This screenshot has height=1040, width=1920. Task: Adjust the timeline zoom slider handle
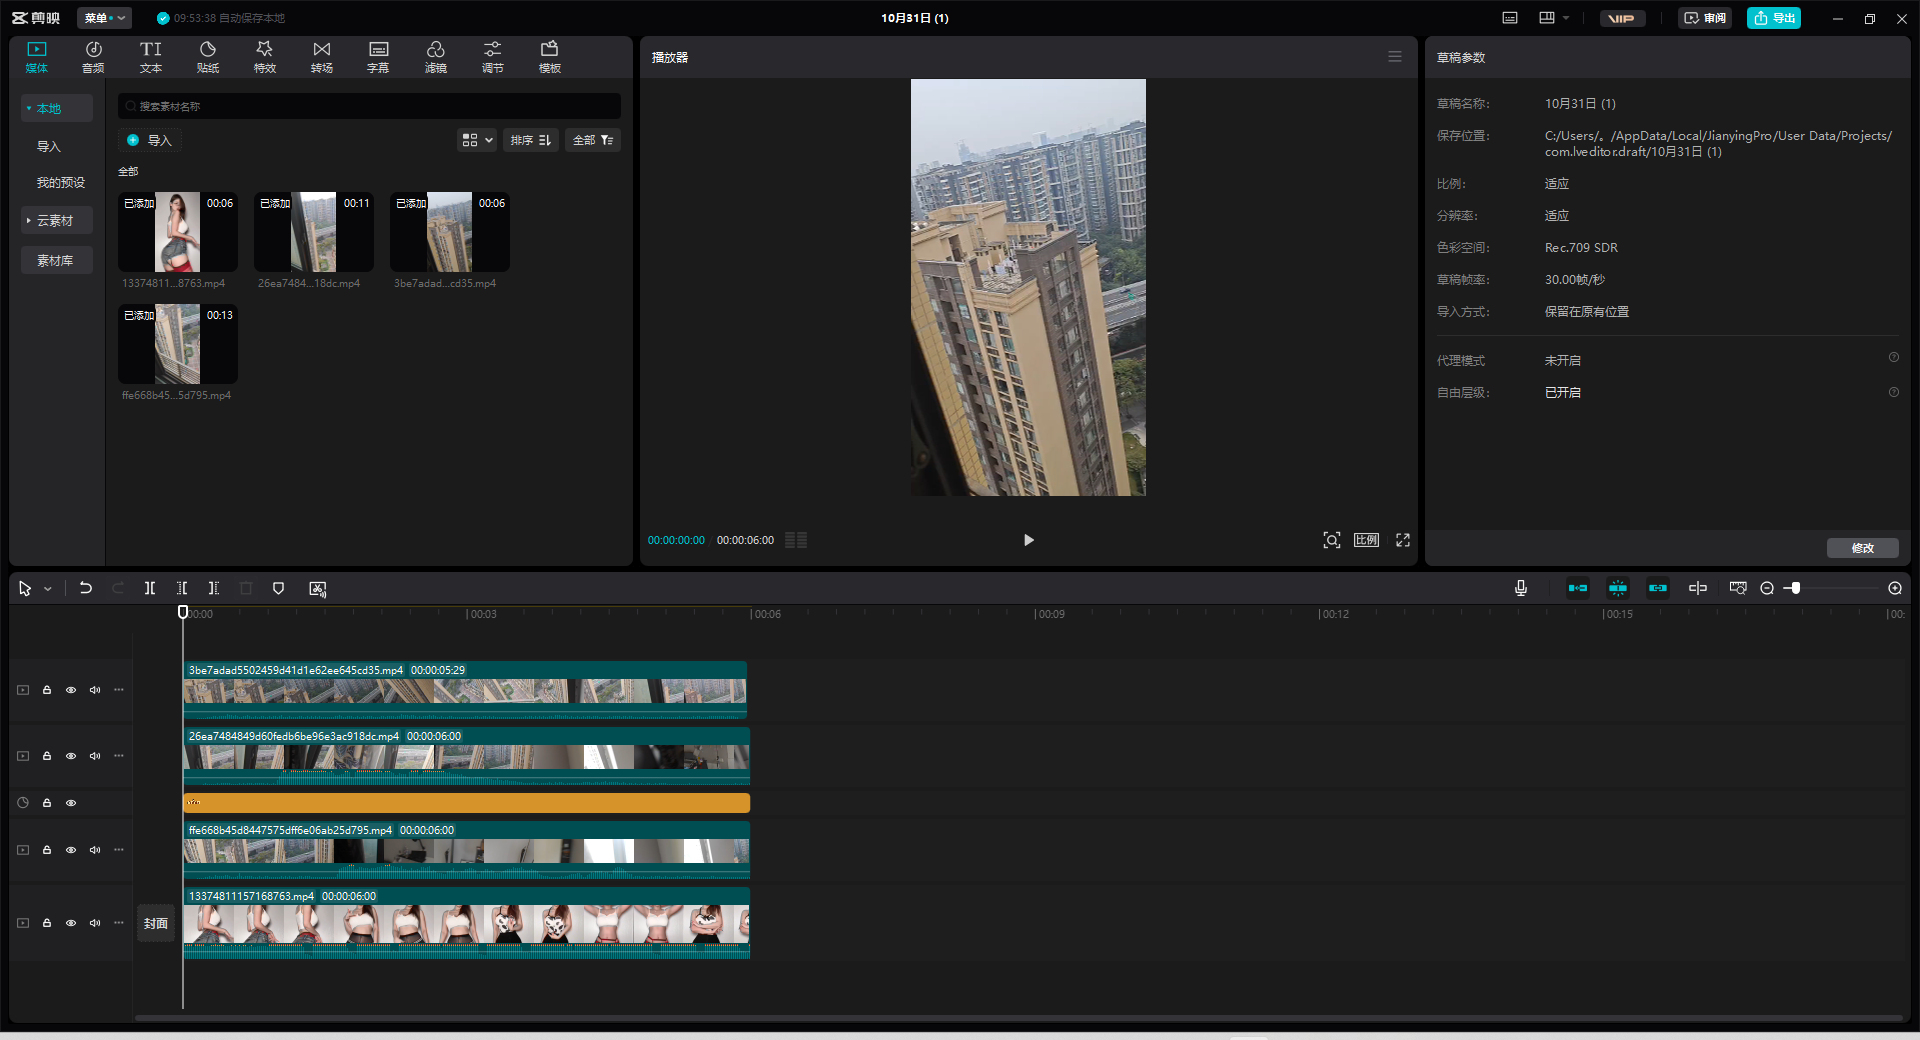(1795, 588)
